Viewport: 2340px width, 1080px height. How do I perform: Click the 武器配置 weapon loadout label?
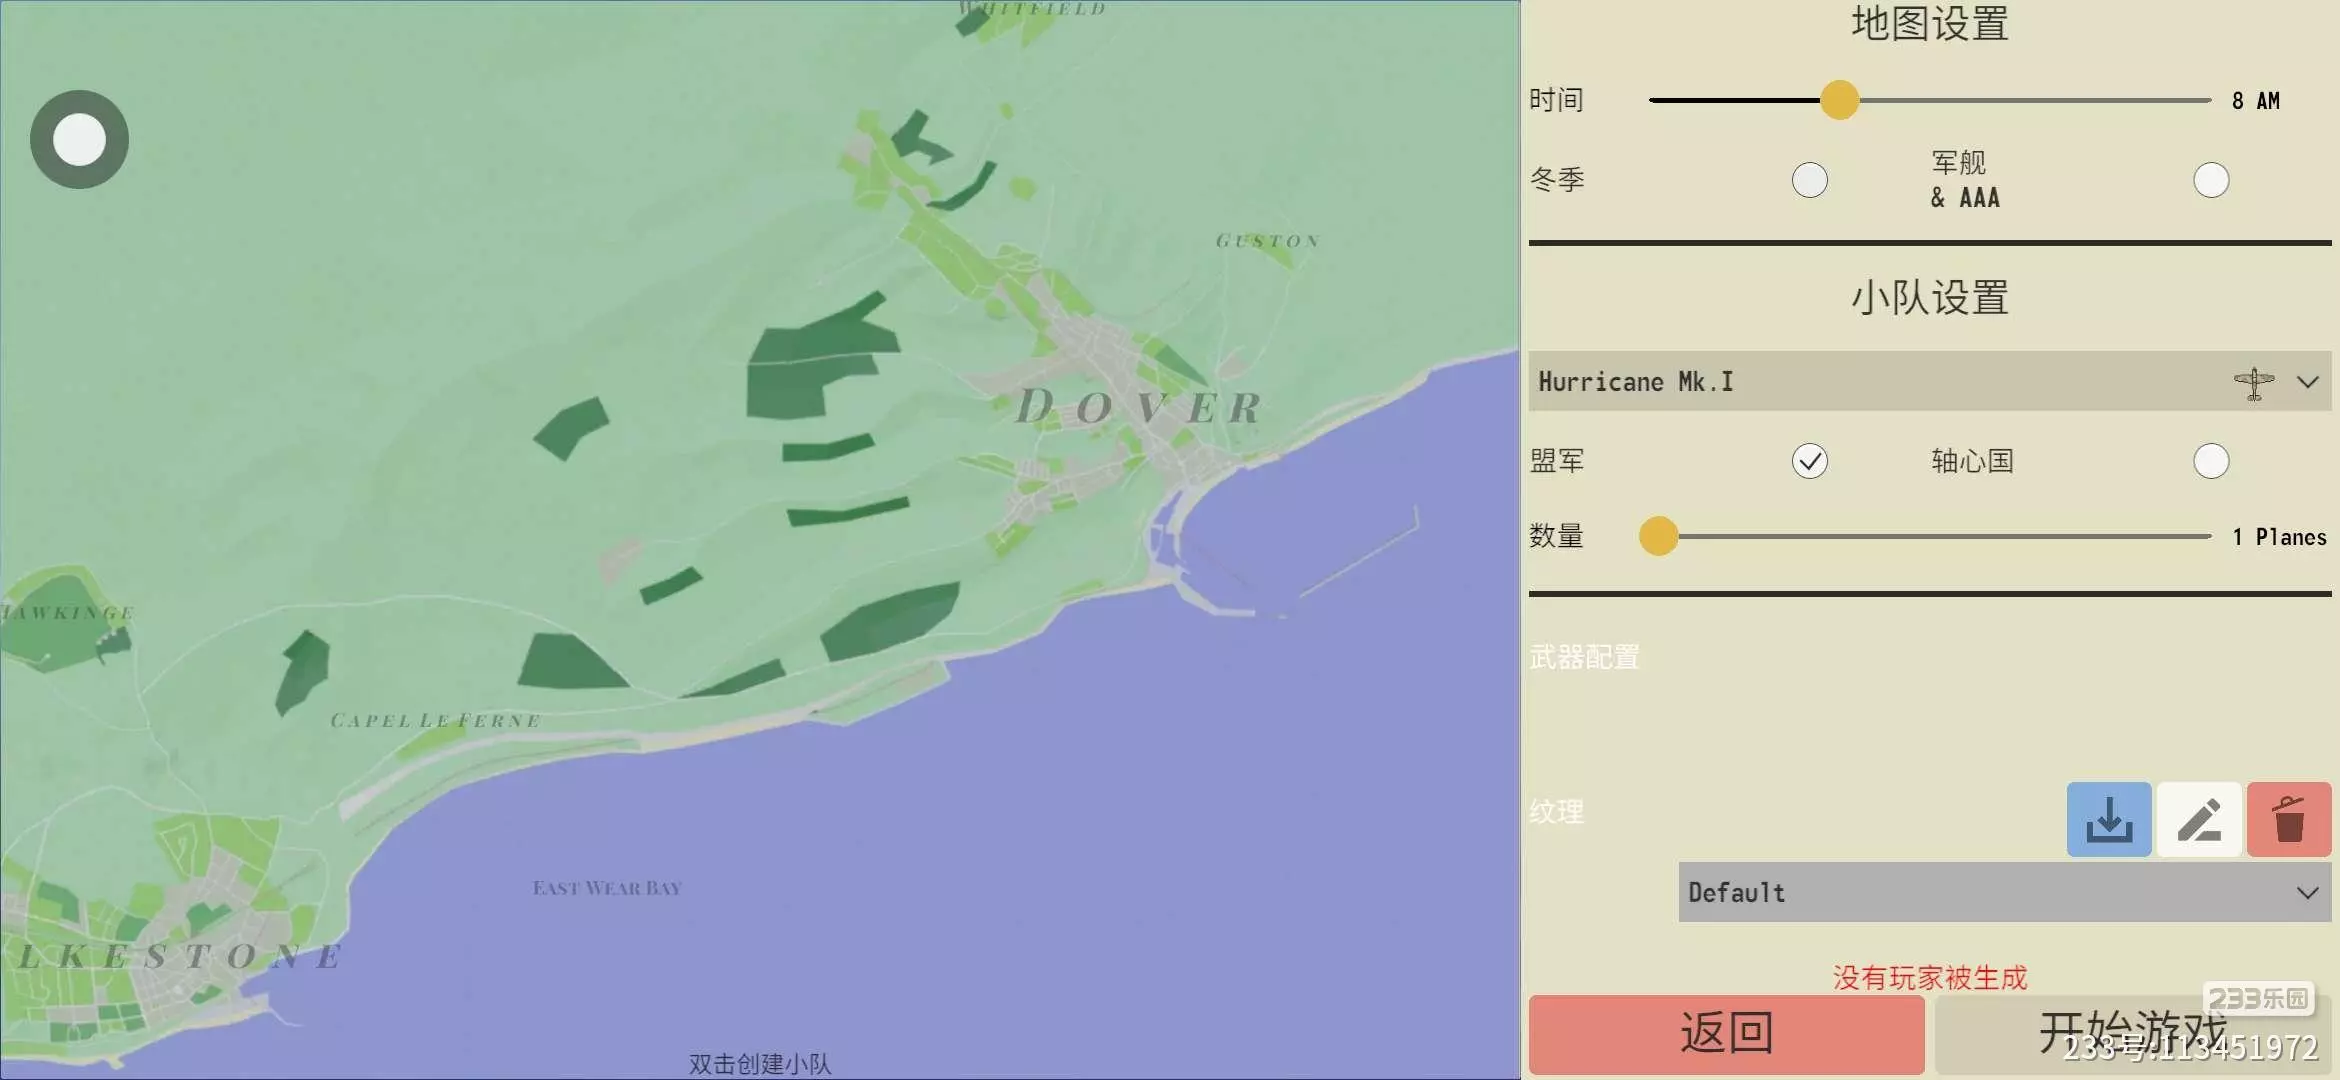(x=1584, y=657)
